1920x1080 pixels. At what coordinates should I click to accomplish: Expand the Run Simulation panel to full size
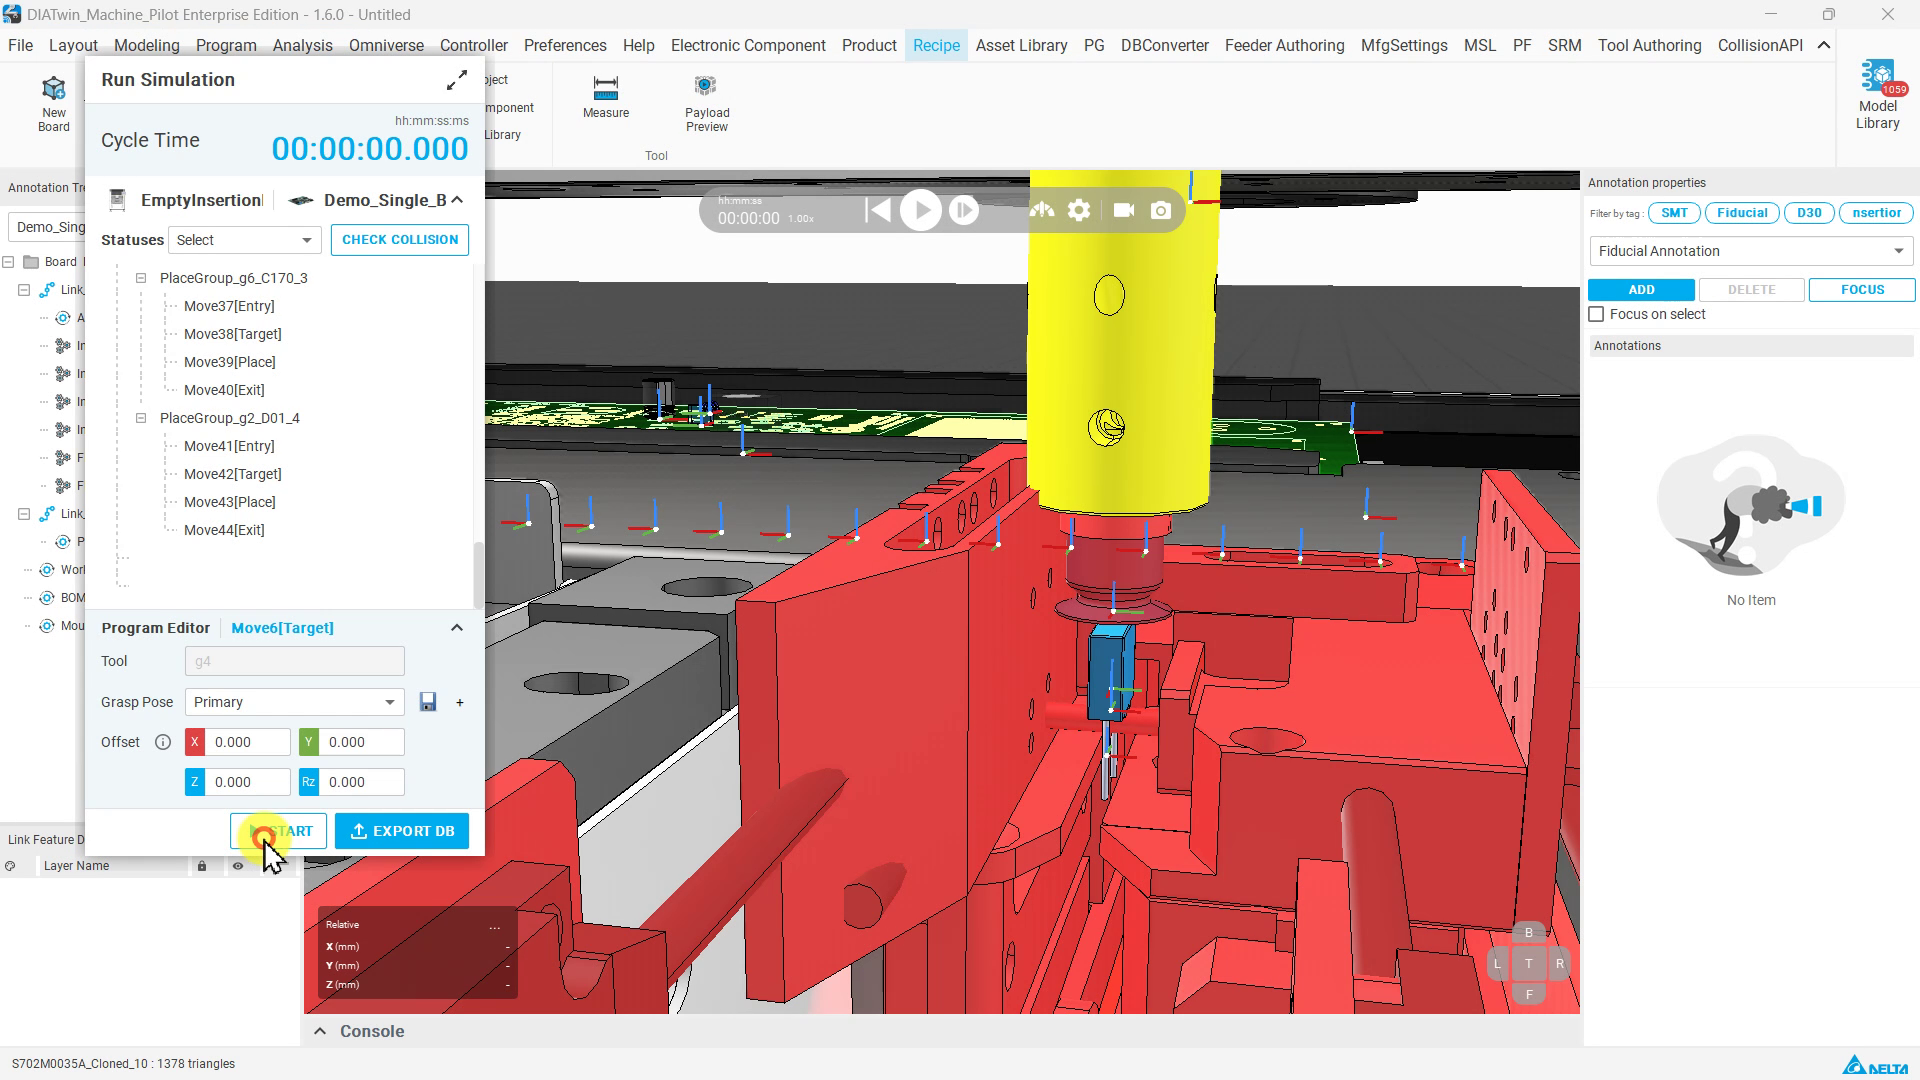tap(457, 80)
